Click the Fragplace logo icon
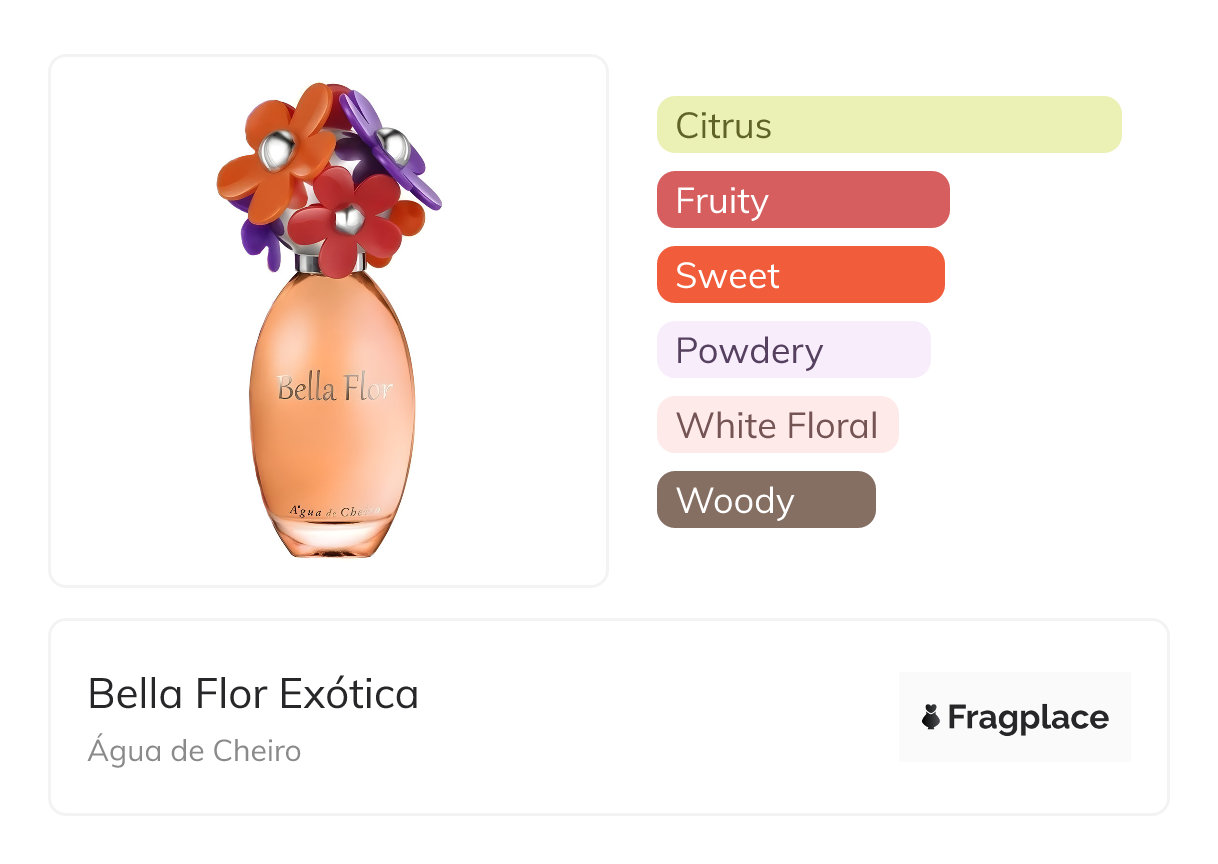 click(x=931, y=717)
